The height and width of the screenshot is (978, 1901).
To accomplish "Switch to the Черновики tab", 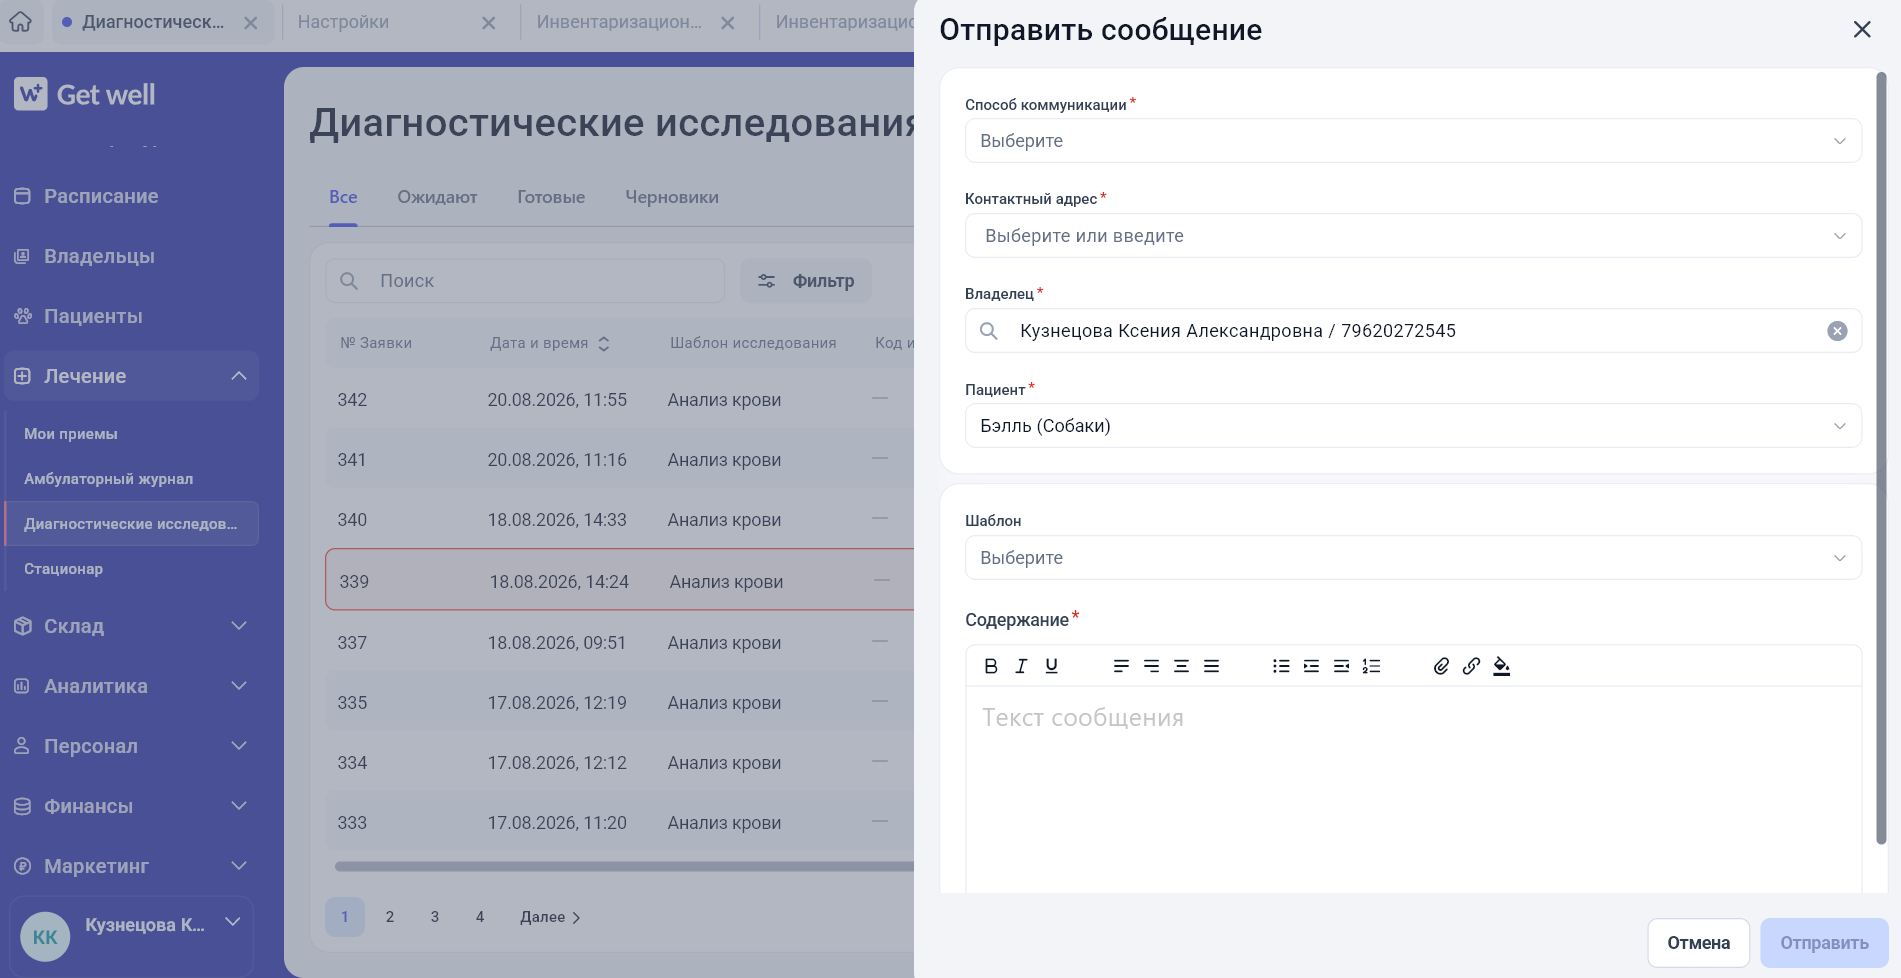I will (672, 197).
